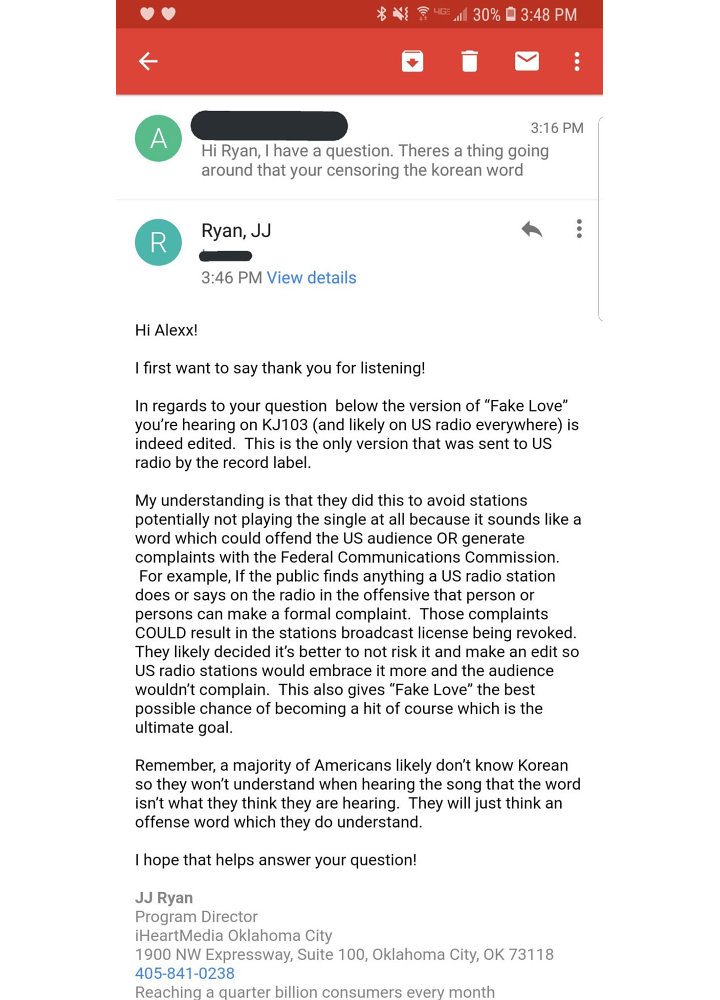Tap the Wi-Fi signal status icon
The height and width of the screenshot is (1000, 720).
coord(423,14)
